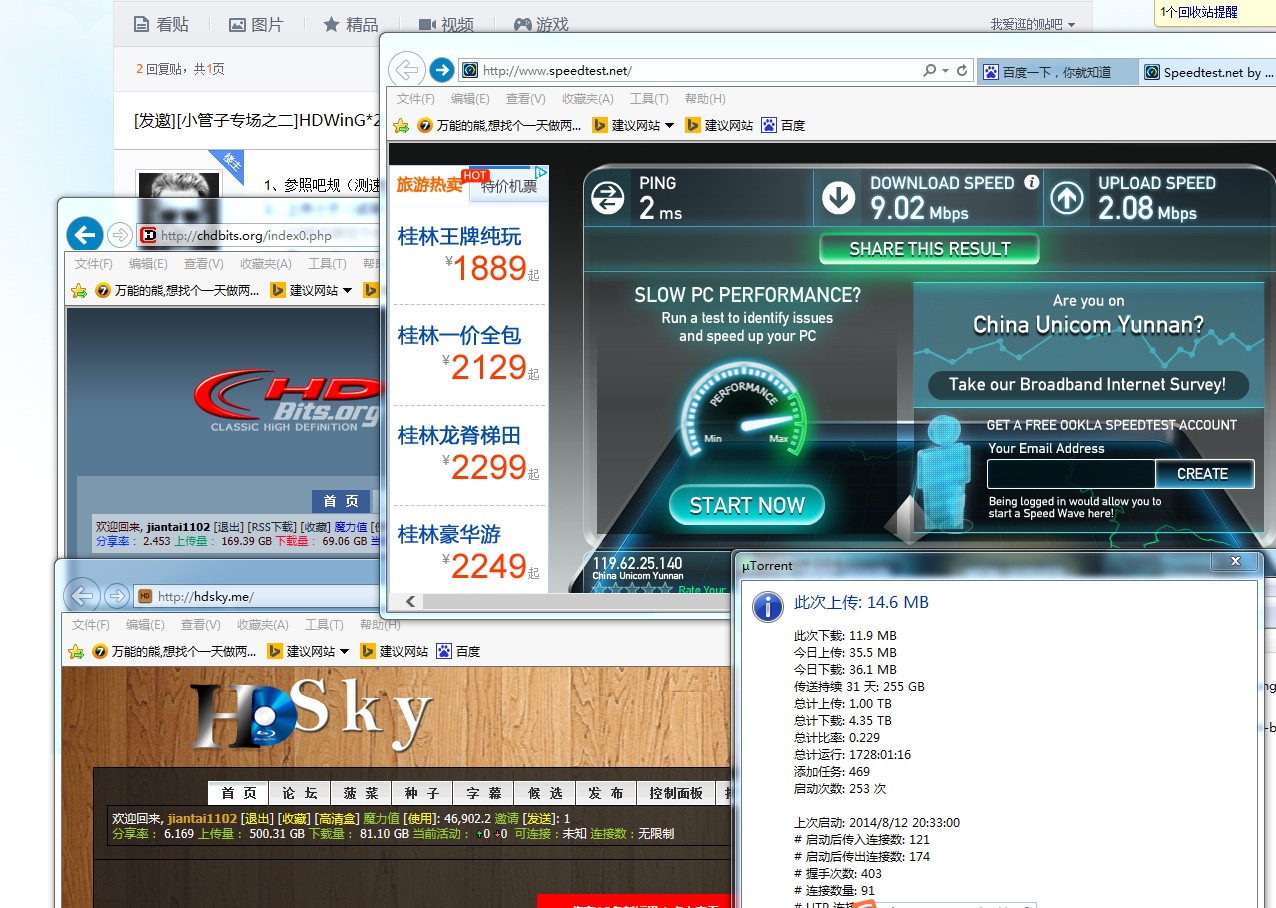Expand address bar dropdown in Speedtest window

[x=945, y=71]
